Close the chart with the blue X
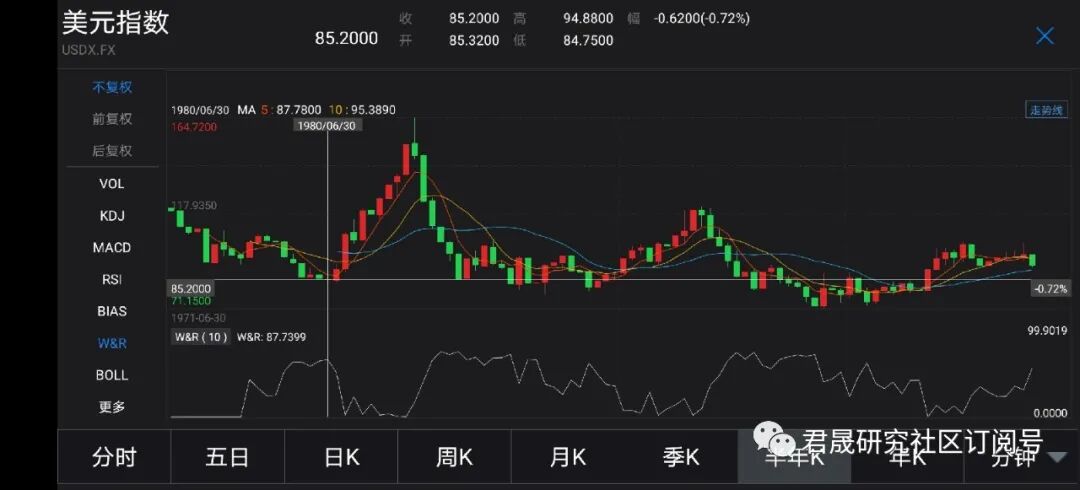1080x490 pixels. click(1044, 36)
